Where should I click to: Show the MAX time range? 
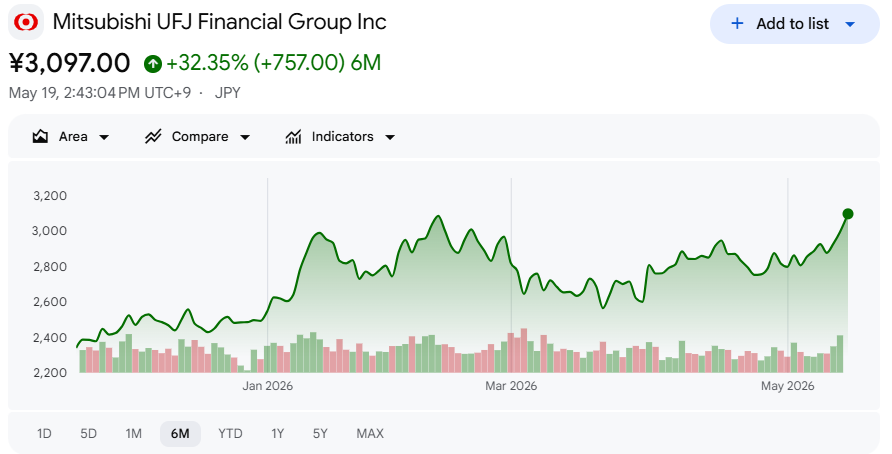click(370, 434)
